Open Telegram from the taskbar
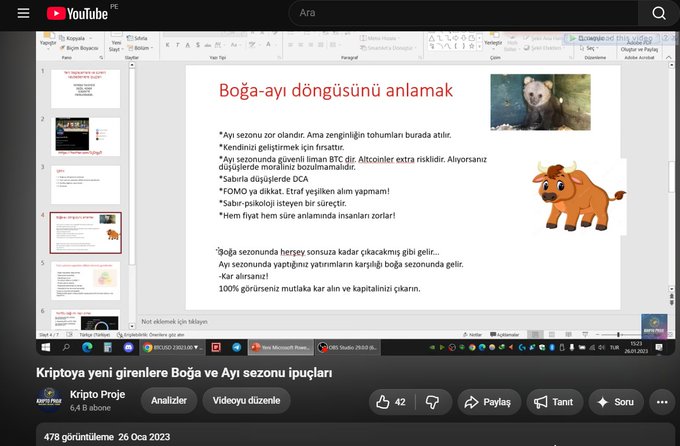This screenshot has height=446, width=680. click(x=236, y=347)
